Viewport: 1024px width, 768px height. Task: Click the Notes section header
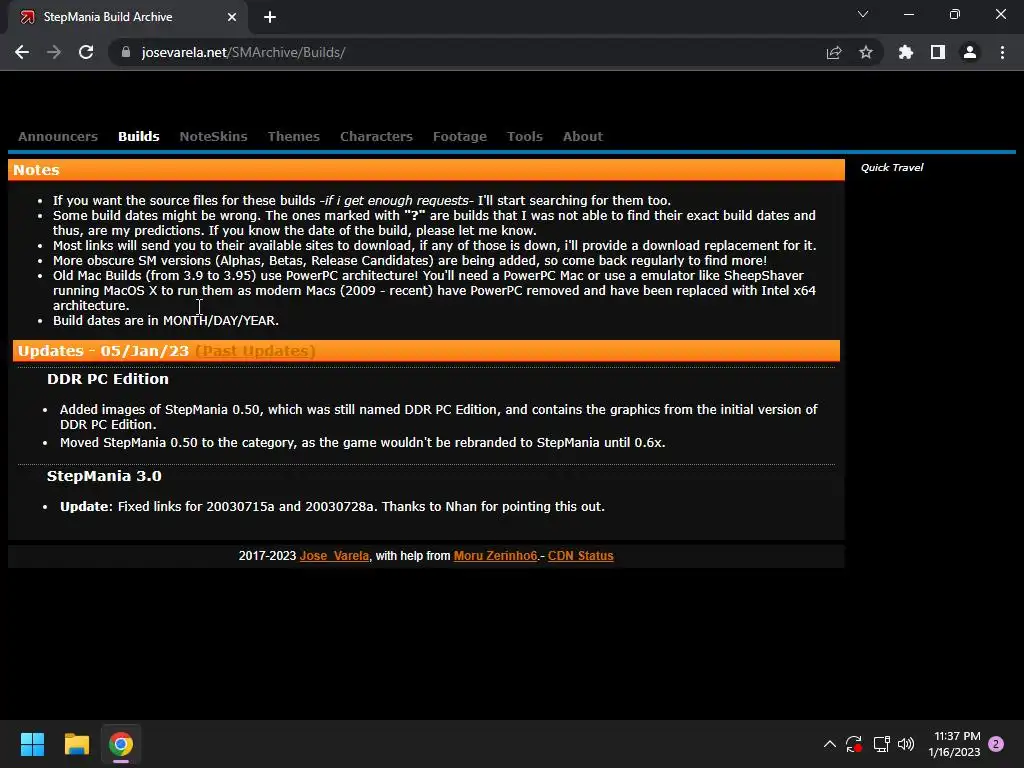[x=426, y=170]
